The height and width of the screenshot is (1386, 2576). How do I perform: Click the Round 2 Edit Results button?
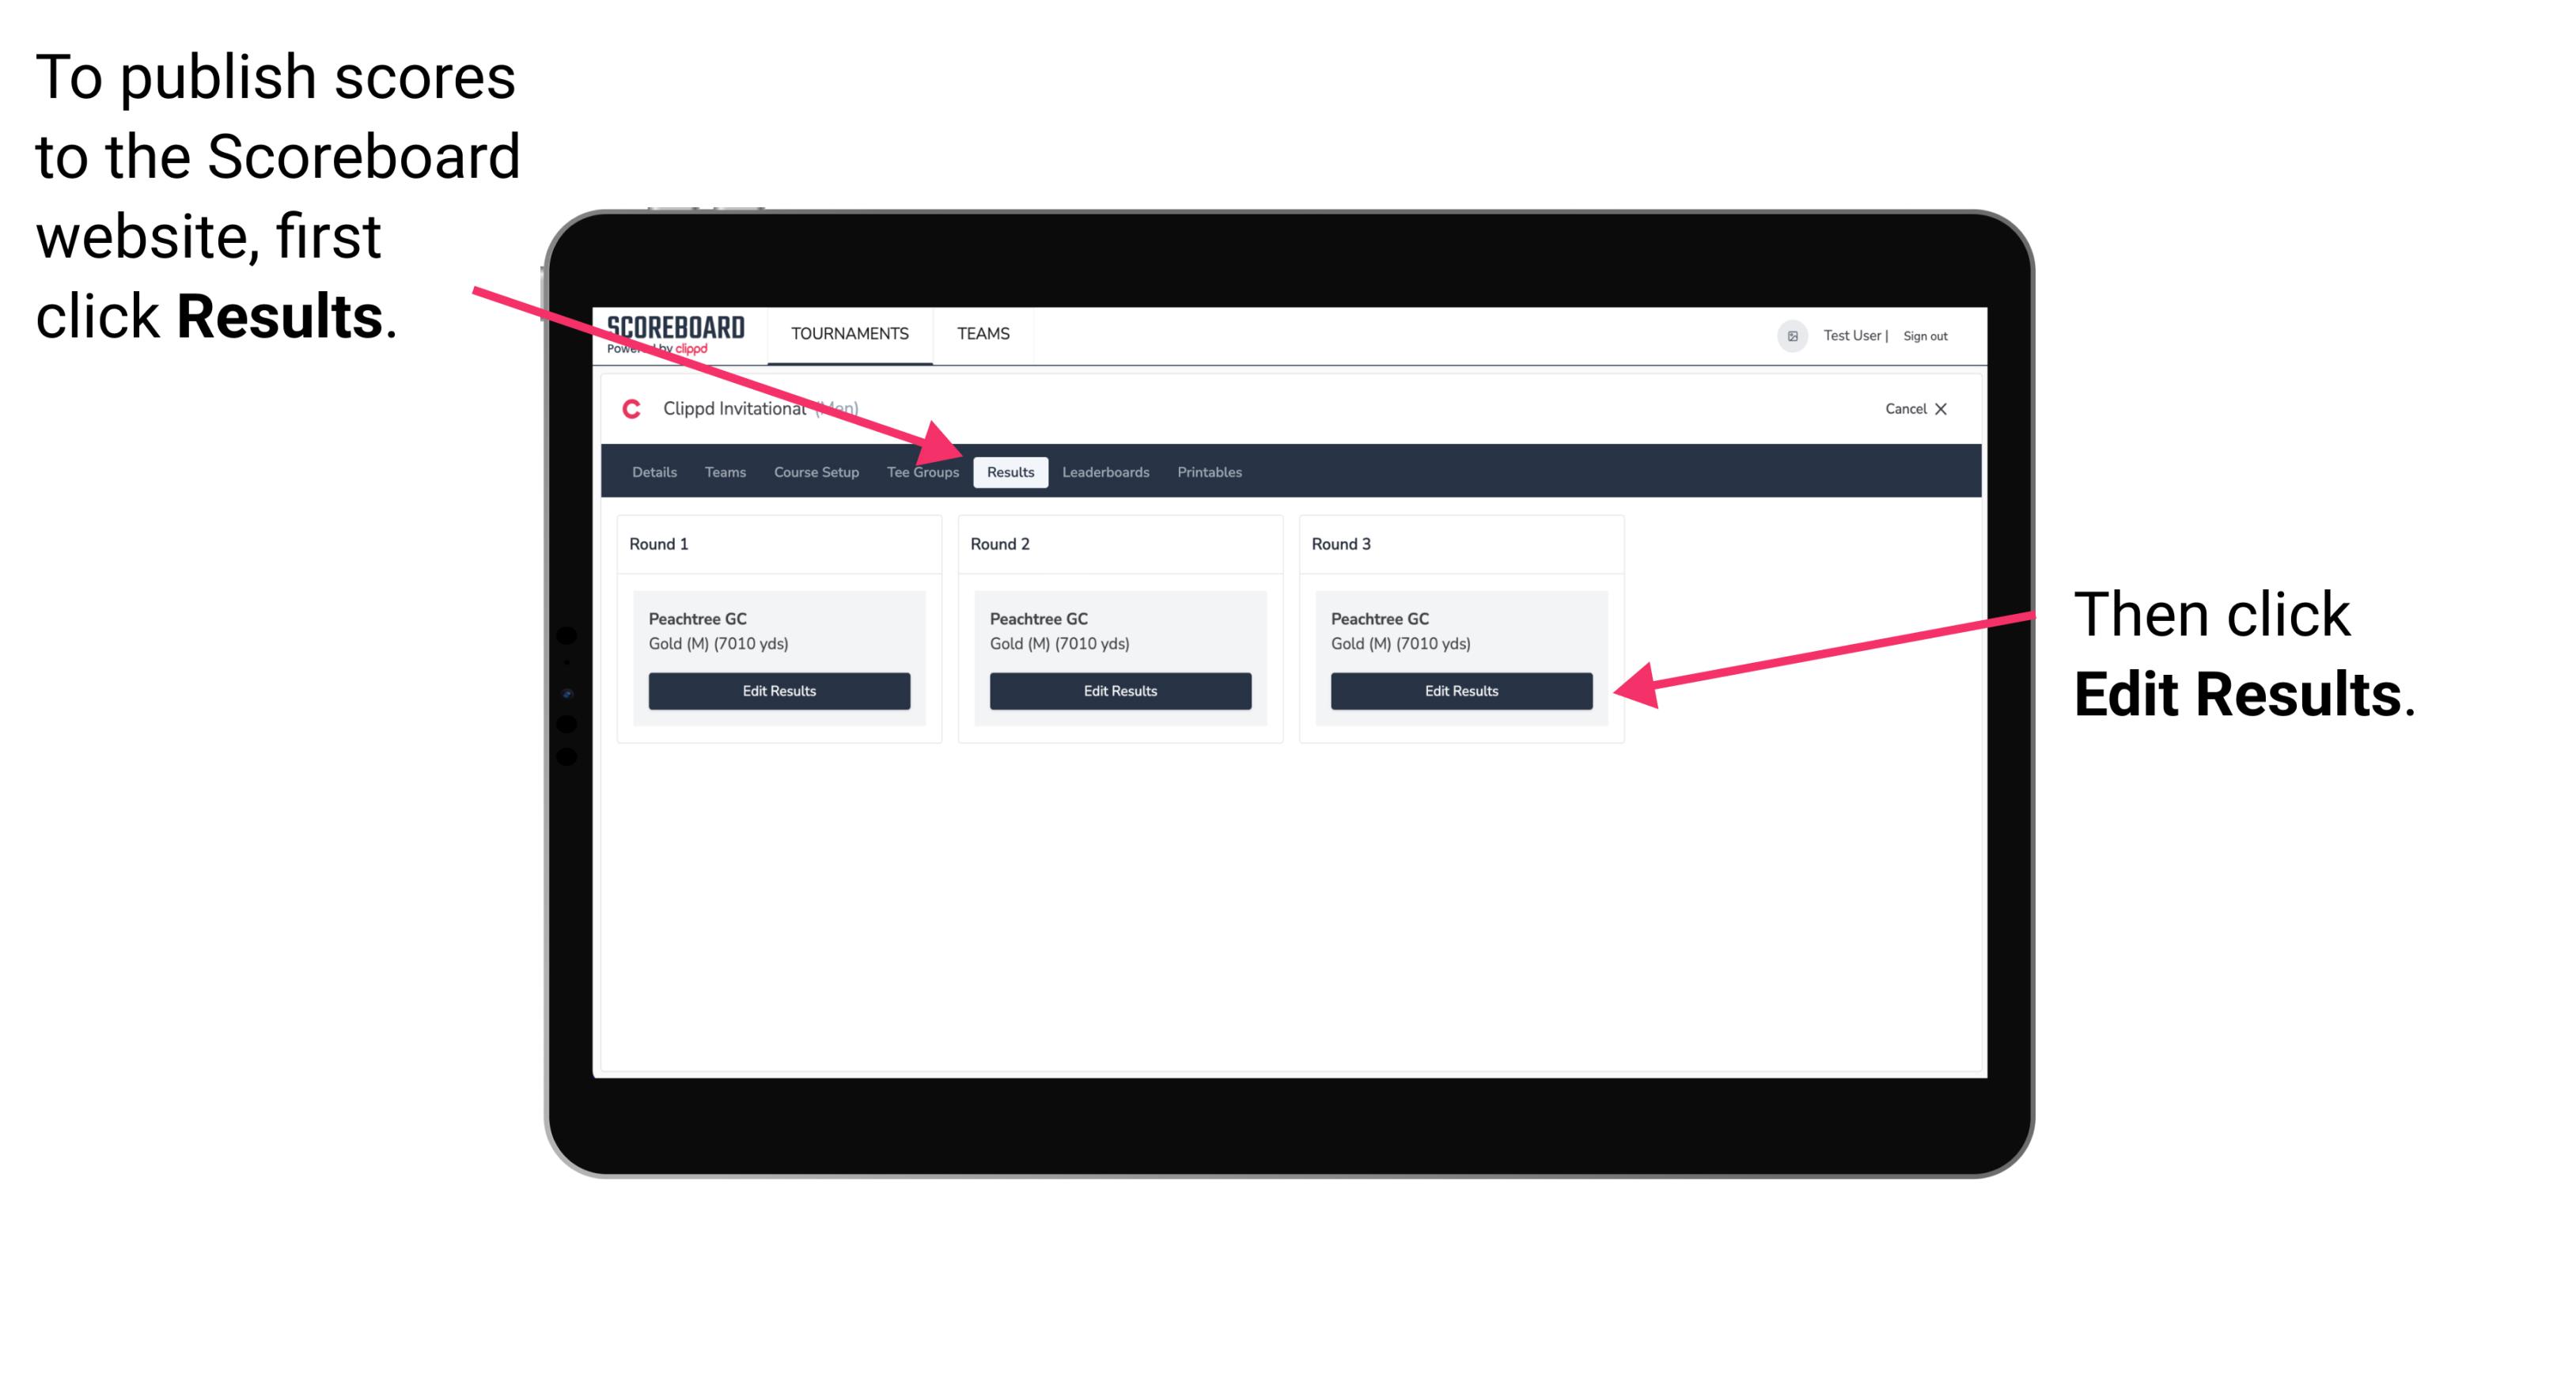point(1122,691)
